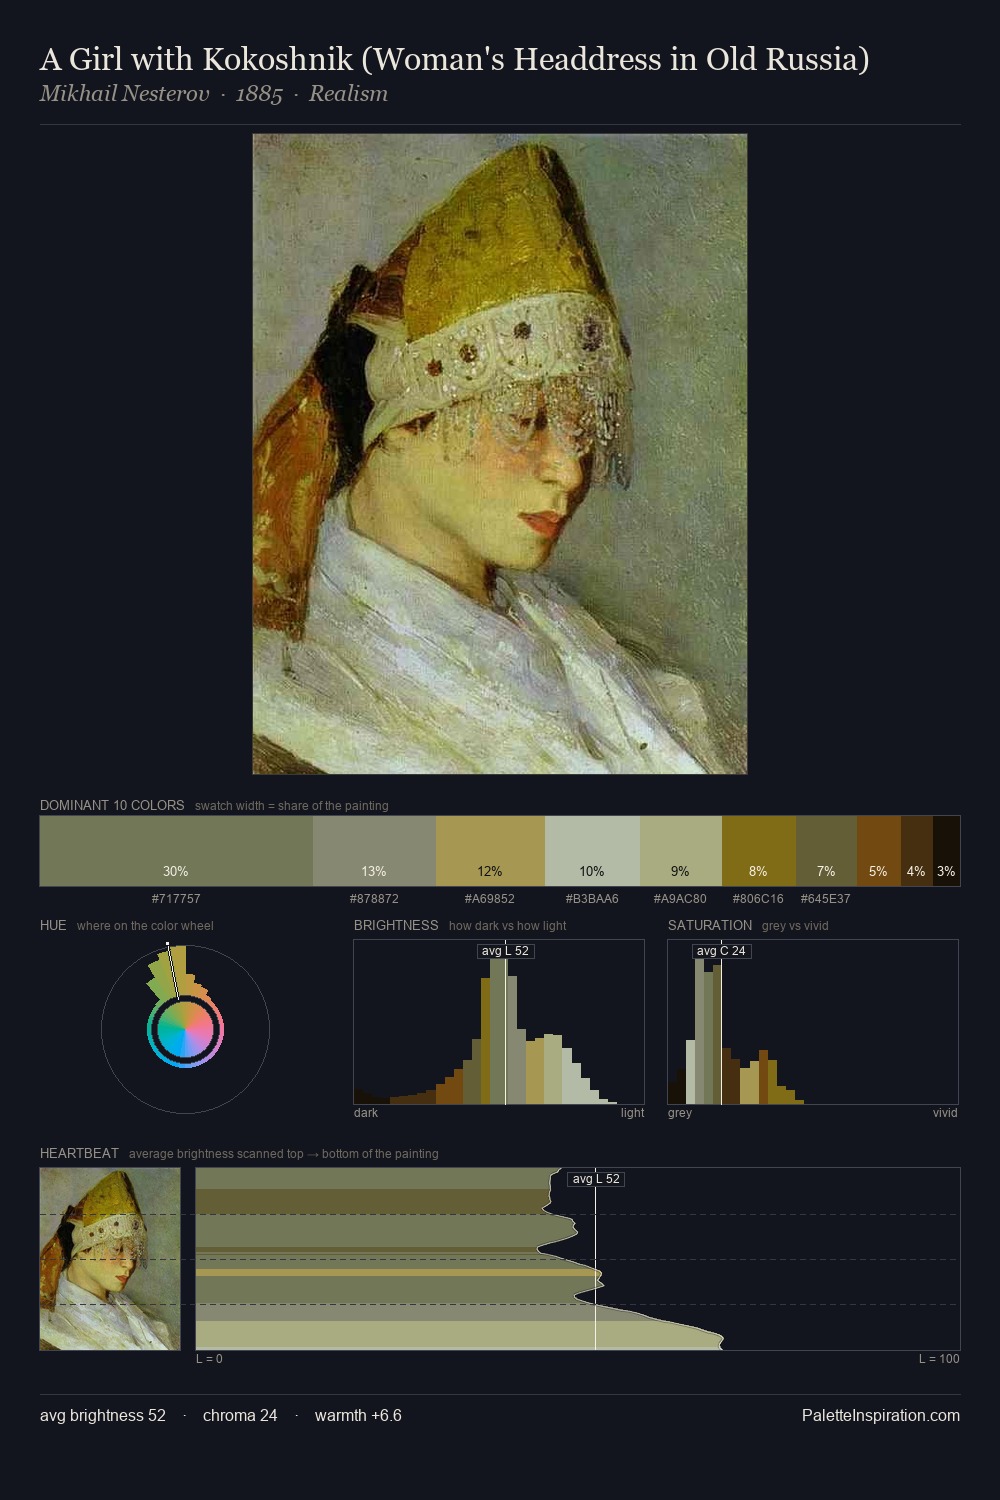Click the L = 0 axis label
Image resolution: width=1000 pixels, height=1500 pixels.
pyautogui.click(x=209, y=1359)
